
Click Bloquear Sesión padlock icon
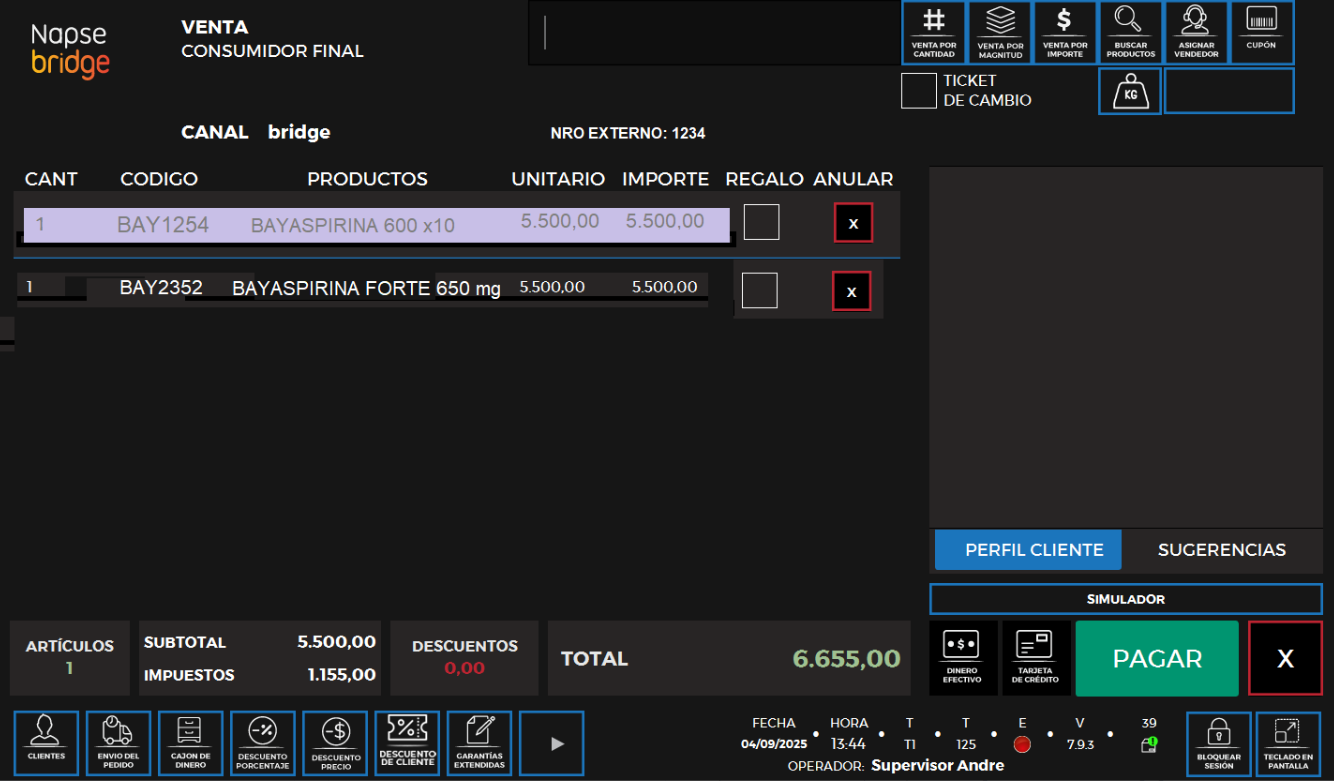[1219, 743]
